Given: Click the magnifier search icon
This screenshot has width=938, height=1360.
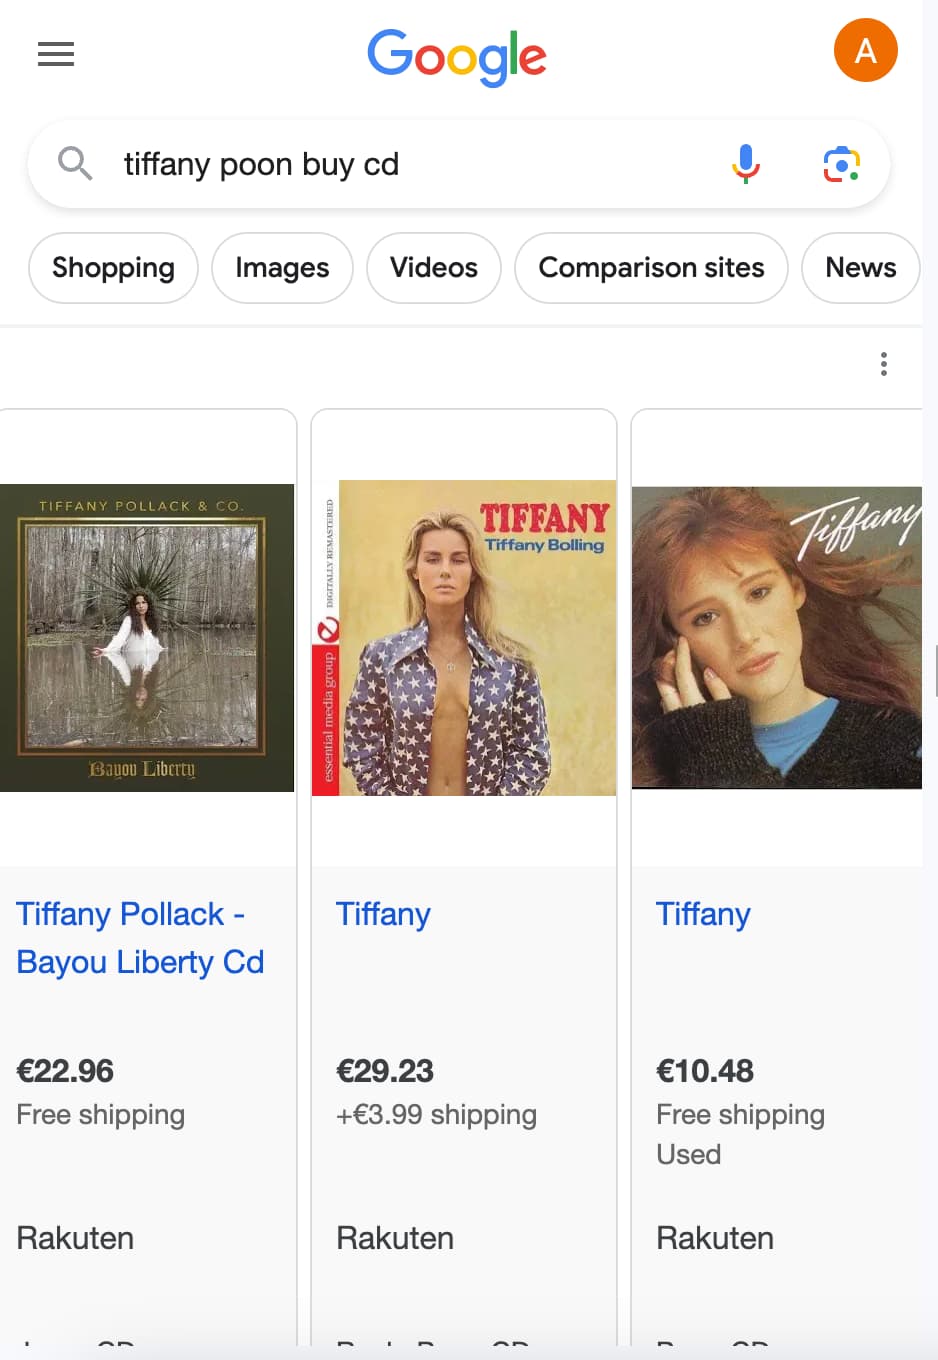Looking at the screenshot, I should pyautogui.click(x=75, y=163).
